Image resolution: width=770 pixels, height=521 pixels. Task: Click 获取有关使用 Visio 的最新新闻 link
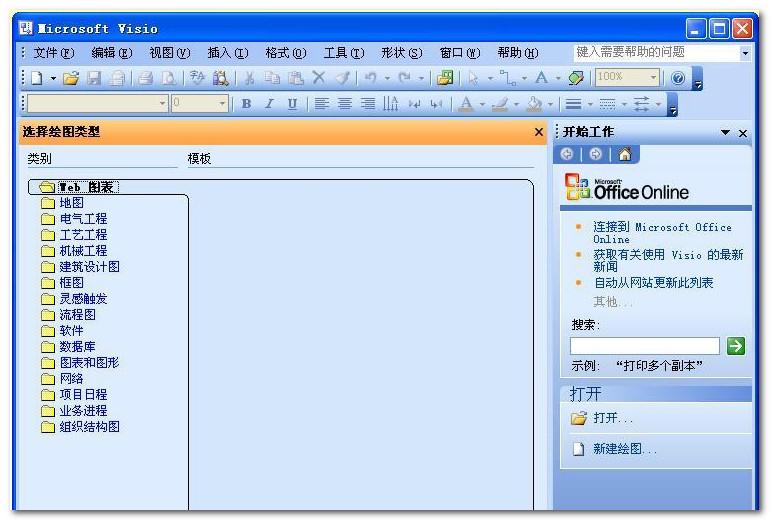click(x=668, y=260)
